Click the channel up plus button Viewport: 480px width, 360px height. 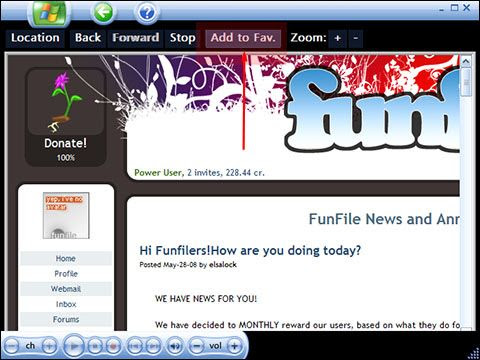click(49, 346)
